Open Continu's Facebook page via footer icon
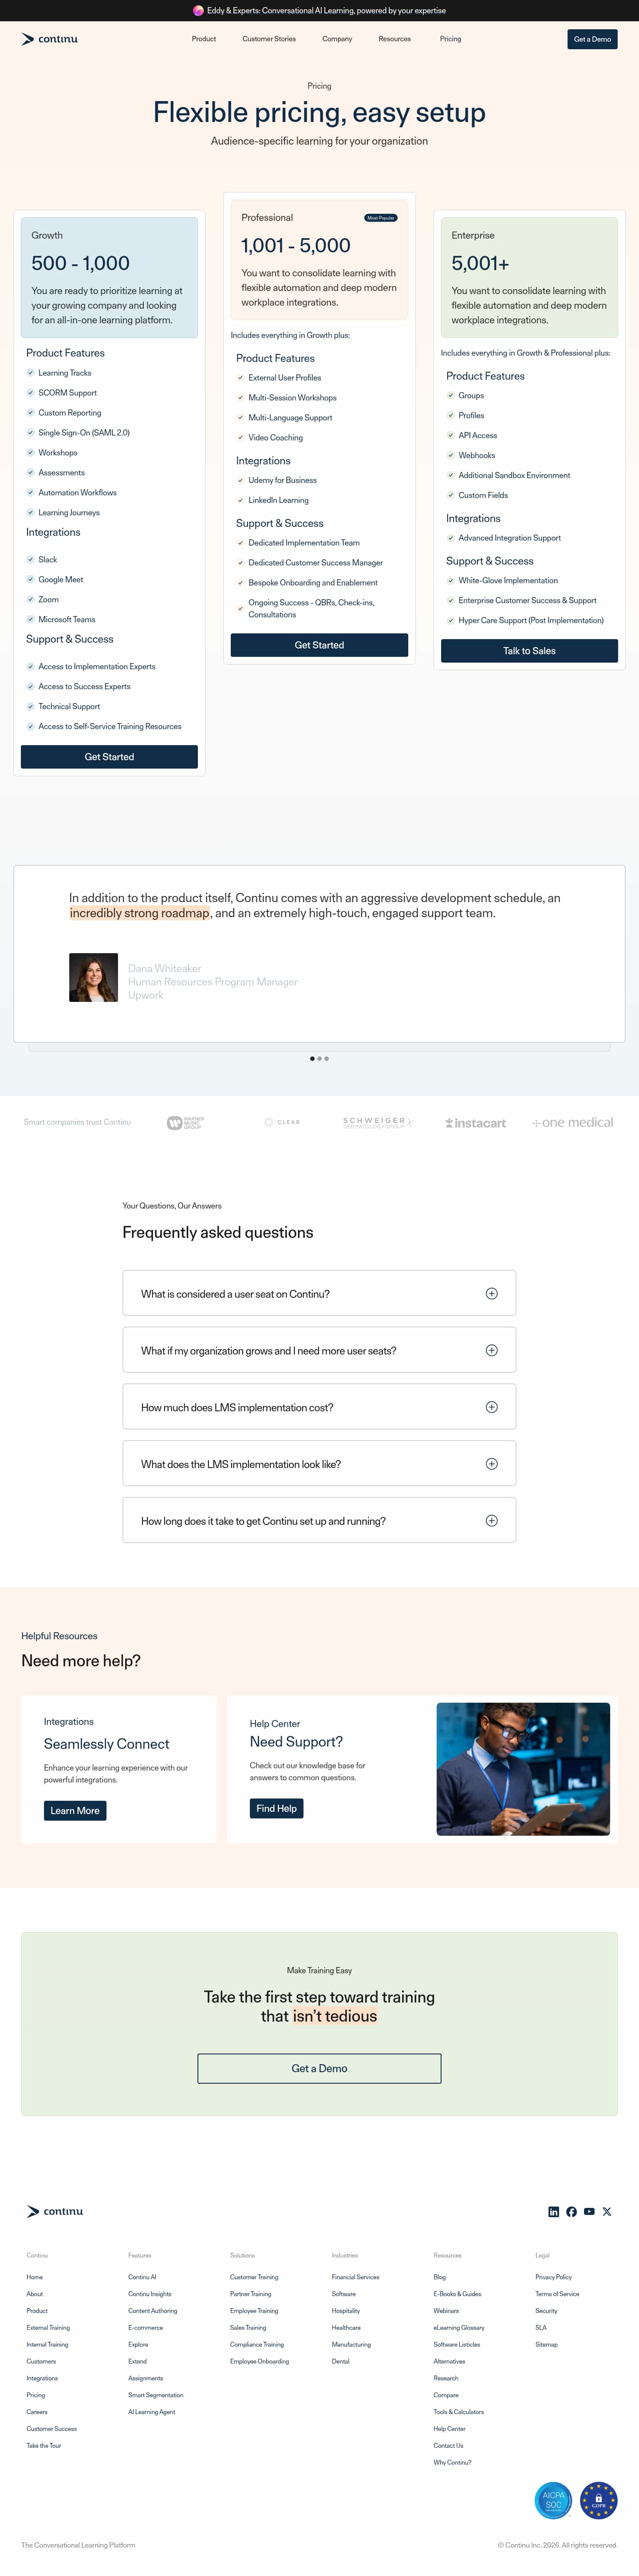 tap(571, 2212)
